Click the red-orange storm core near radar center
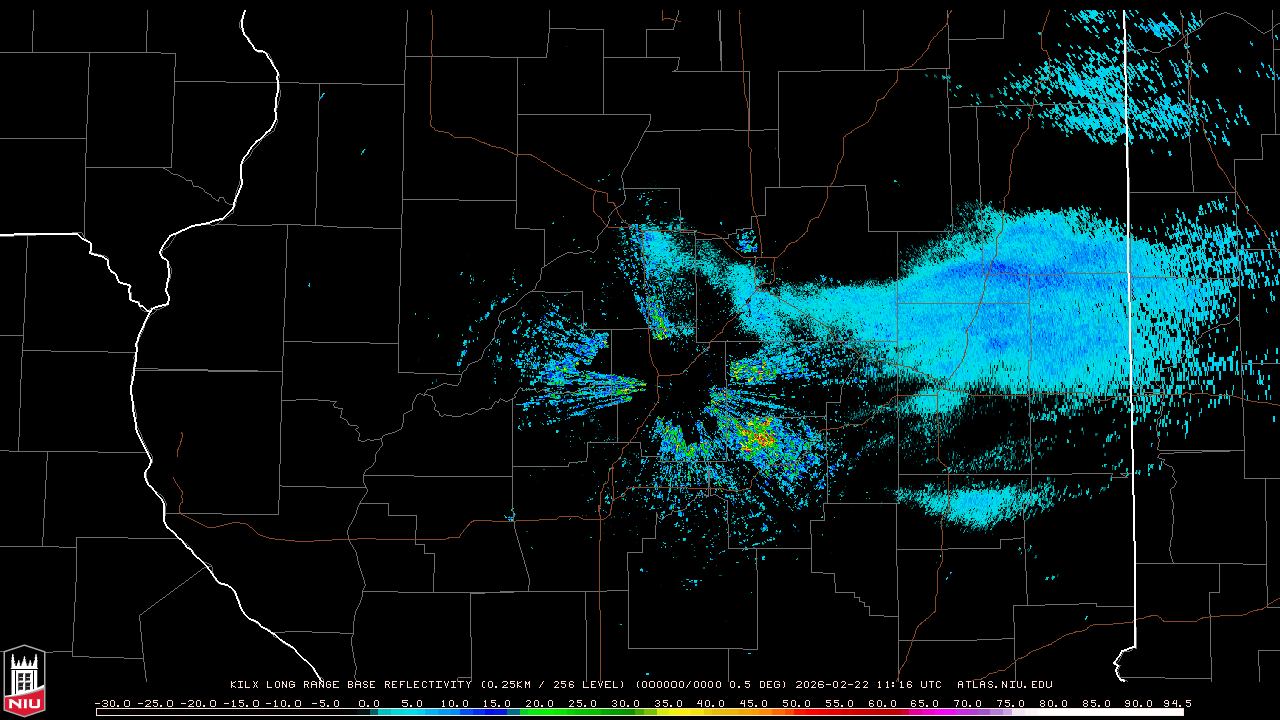Screen dimensions: 1280x720 click(x=760, y=436)
